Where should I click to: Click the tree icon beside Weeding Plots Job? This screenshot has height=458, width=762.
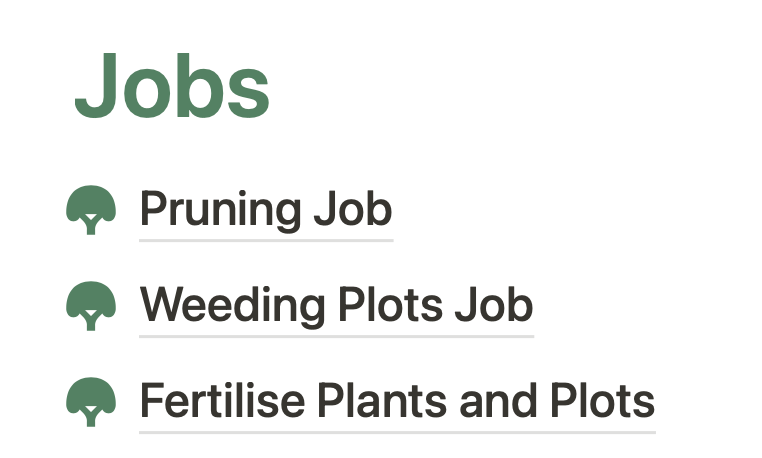click(x=91, y=305)
